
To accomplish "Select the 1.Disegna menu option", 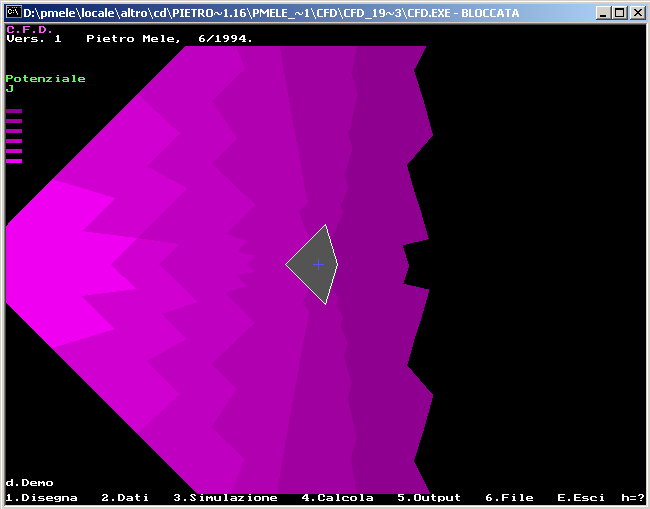I will coord(41,497).
